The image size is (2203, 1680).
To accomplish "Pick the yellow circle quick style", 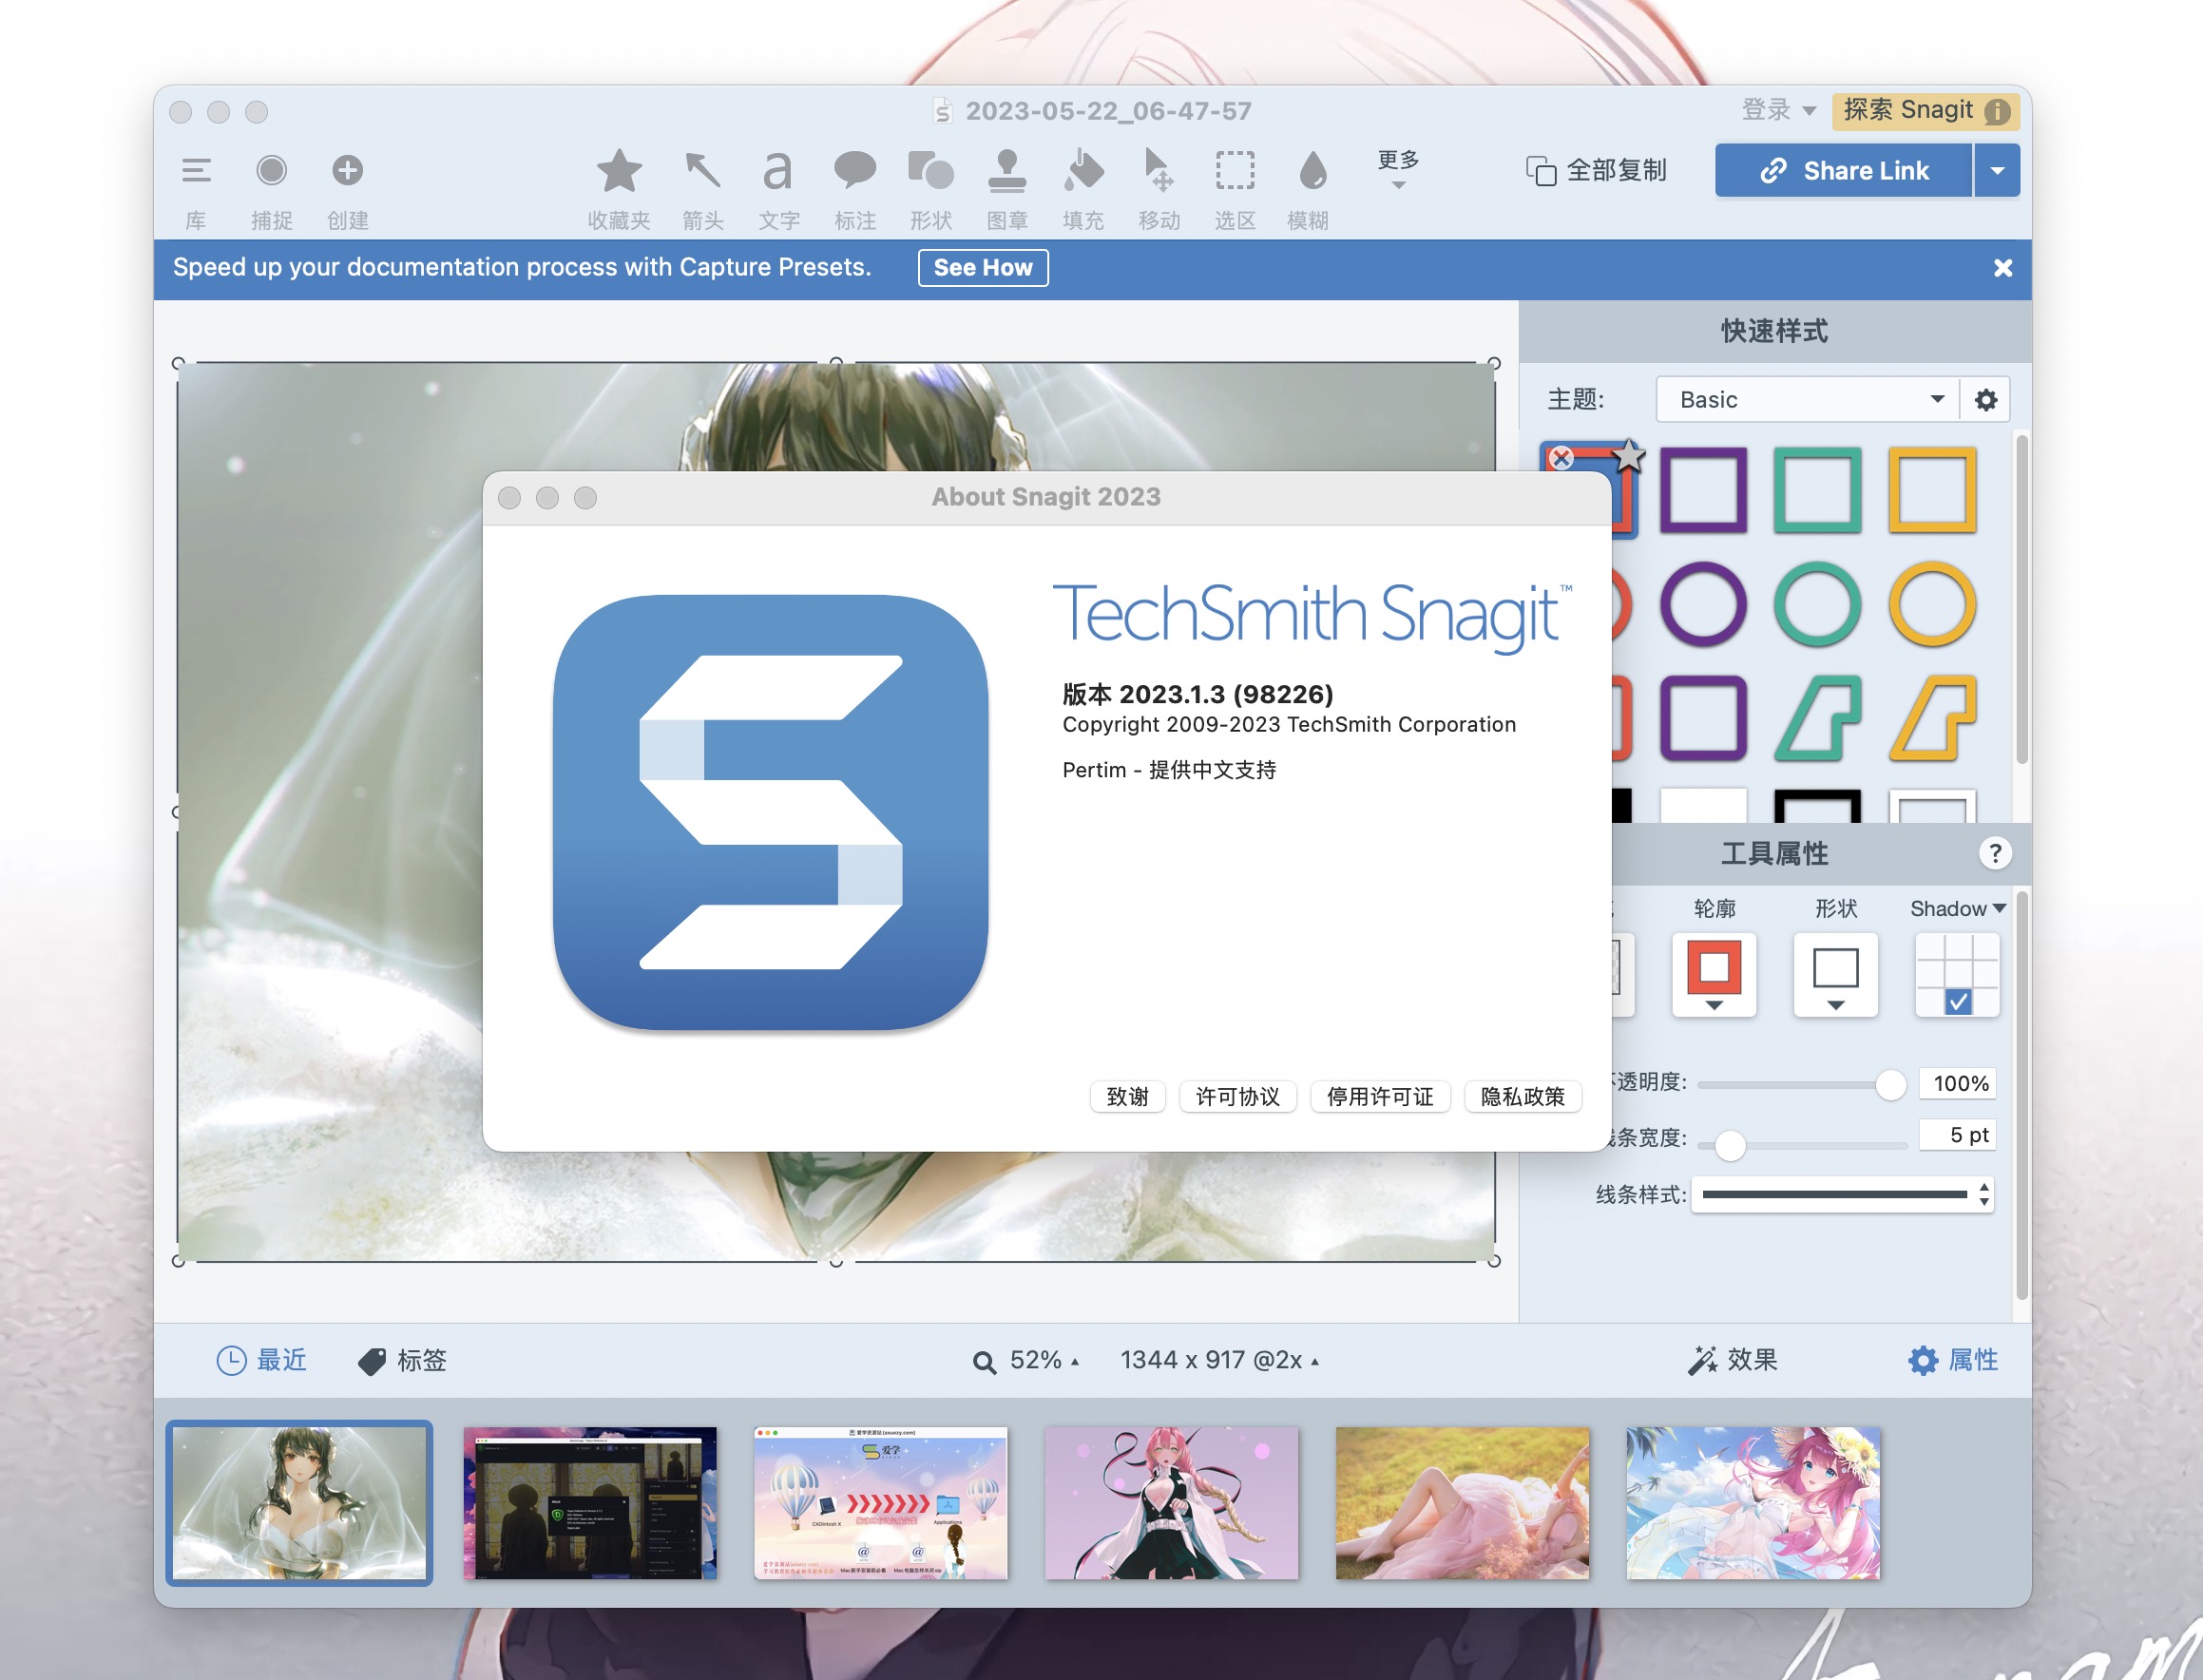I will (x=1932, y=604).
